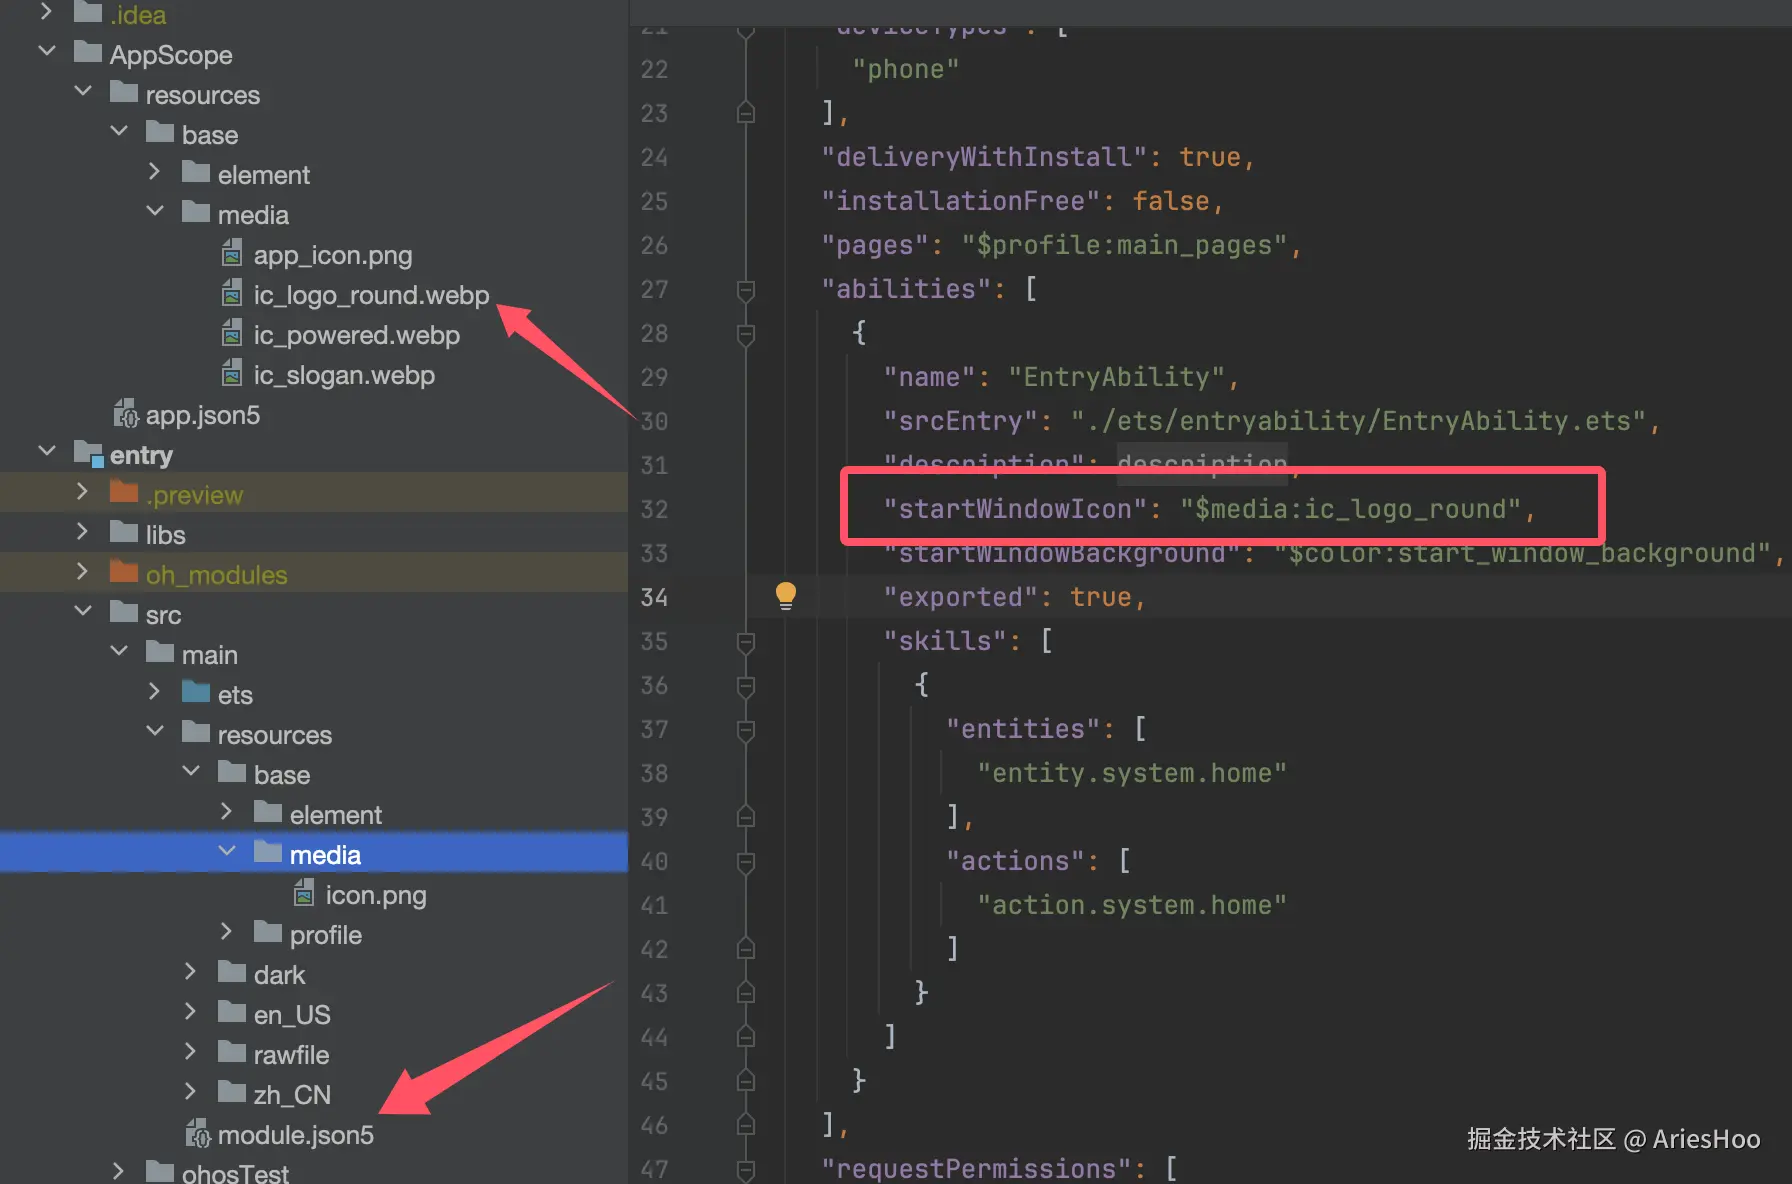Click the blue ets source folder icon
1792x1184 pixels.
[196, 692]
